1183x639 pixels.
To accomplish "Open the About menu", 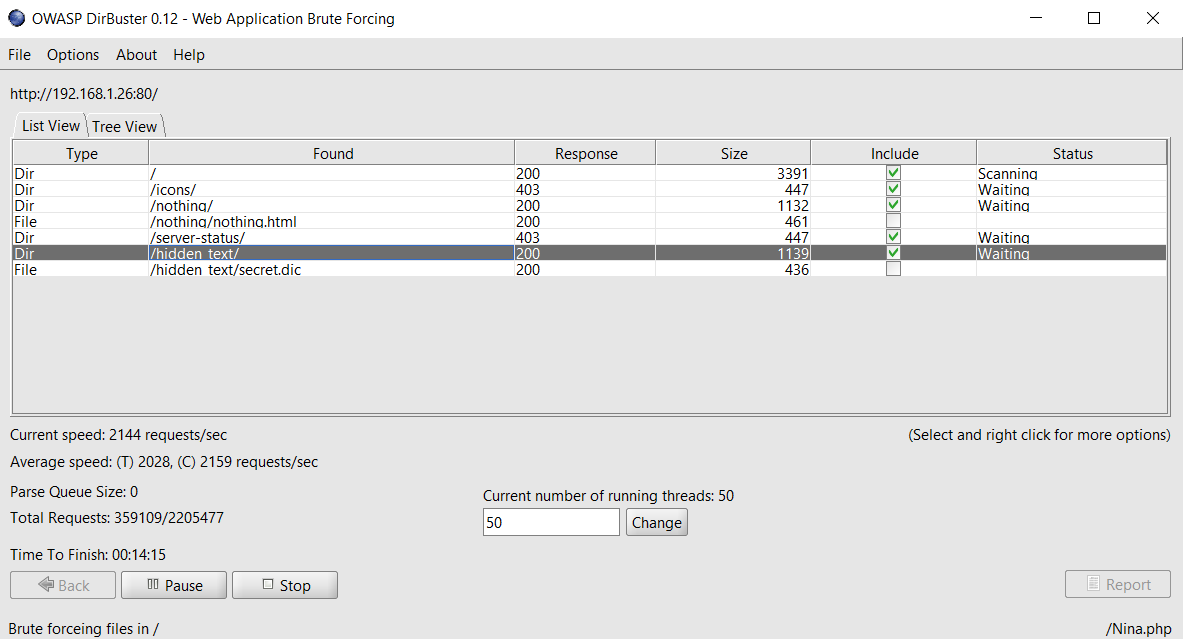I will pyautogui.click(x=136, y=55).
